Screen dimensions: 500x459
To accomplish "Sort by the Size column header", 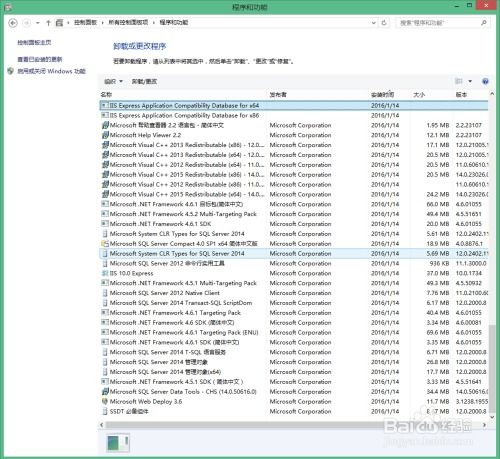I will click(x=419, y=95).
